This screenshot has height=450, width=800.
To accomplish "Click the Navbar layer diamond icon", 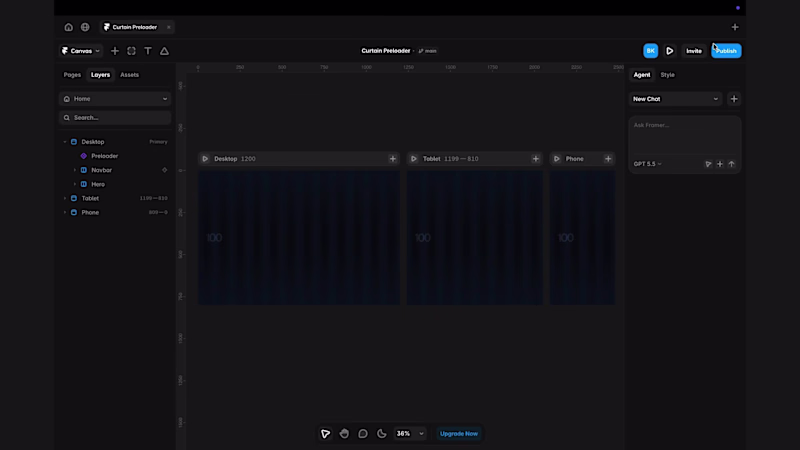I will pyautogui.click(x=164, y=170).
